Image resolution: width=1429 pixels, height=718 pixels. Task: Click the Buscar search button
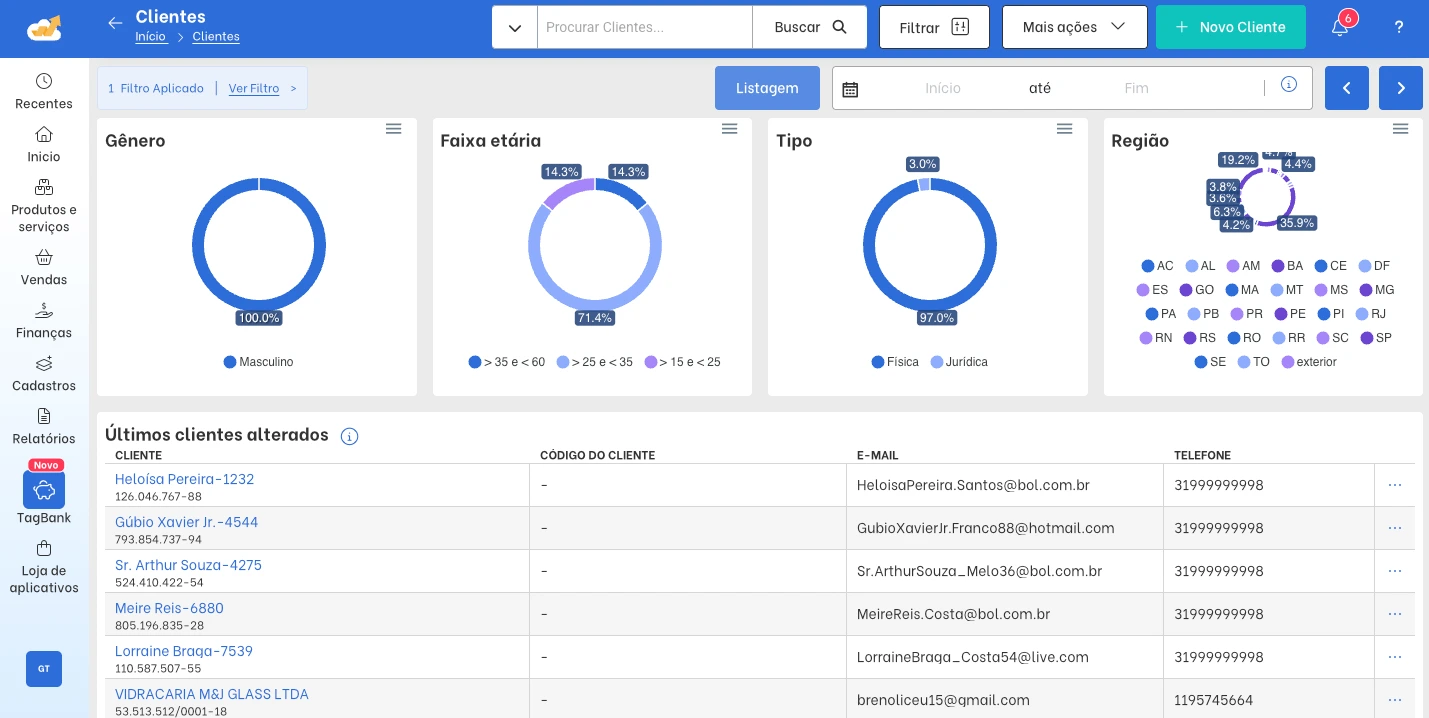810,28
